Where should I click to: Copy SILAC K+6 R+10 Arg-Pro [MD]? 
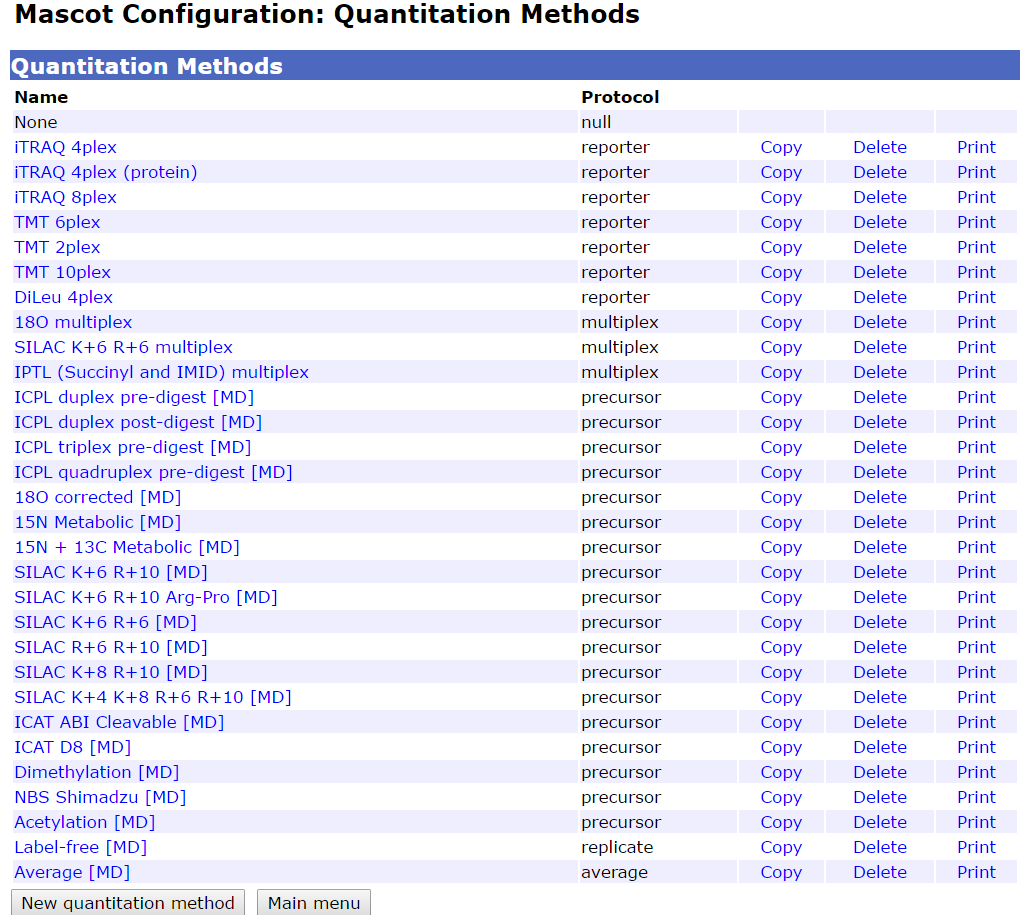point(781,597)
